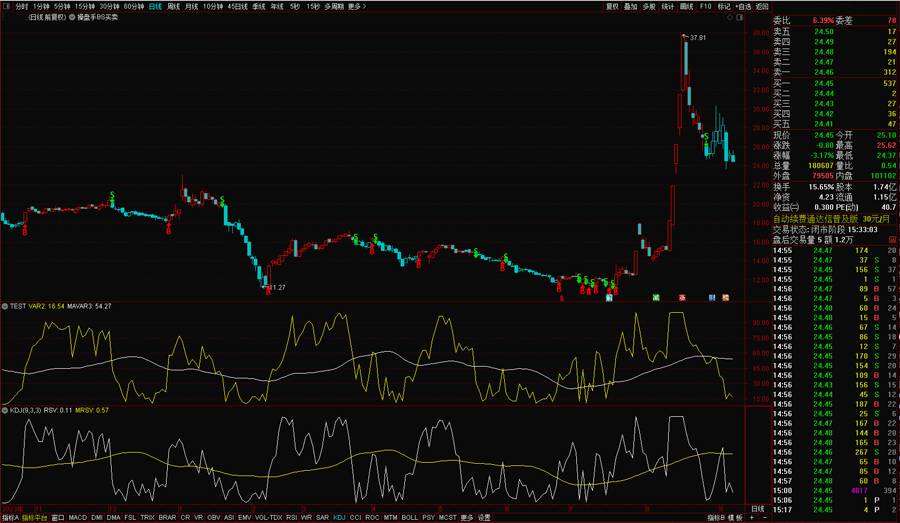Toggle the left sidebar panel icon
Screen dimensions: 900x523
[x=7, y=6]
